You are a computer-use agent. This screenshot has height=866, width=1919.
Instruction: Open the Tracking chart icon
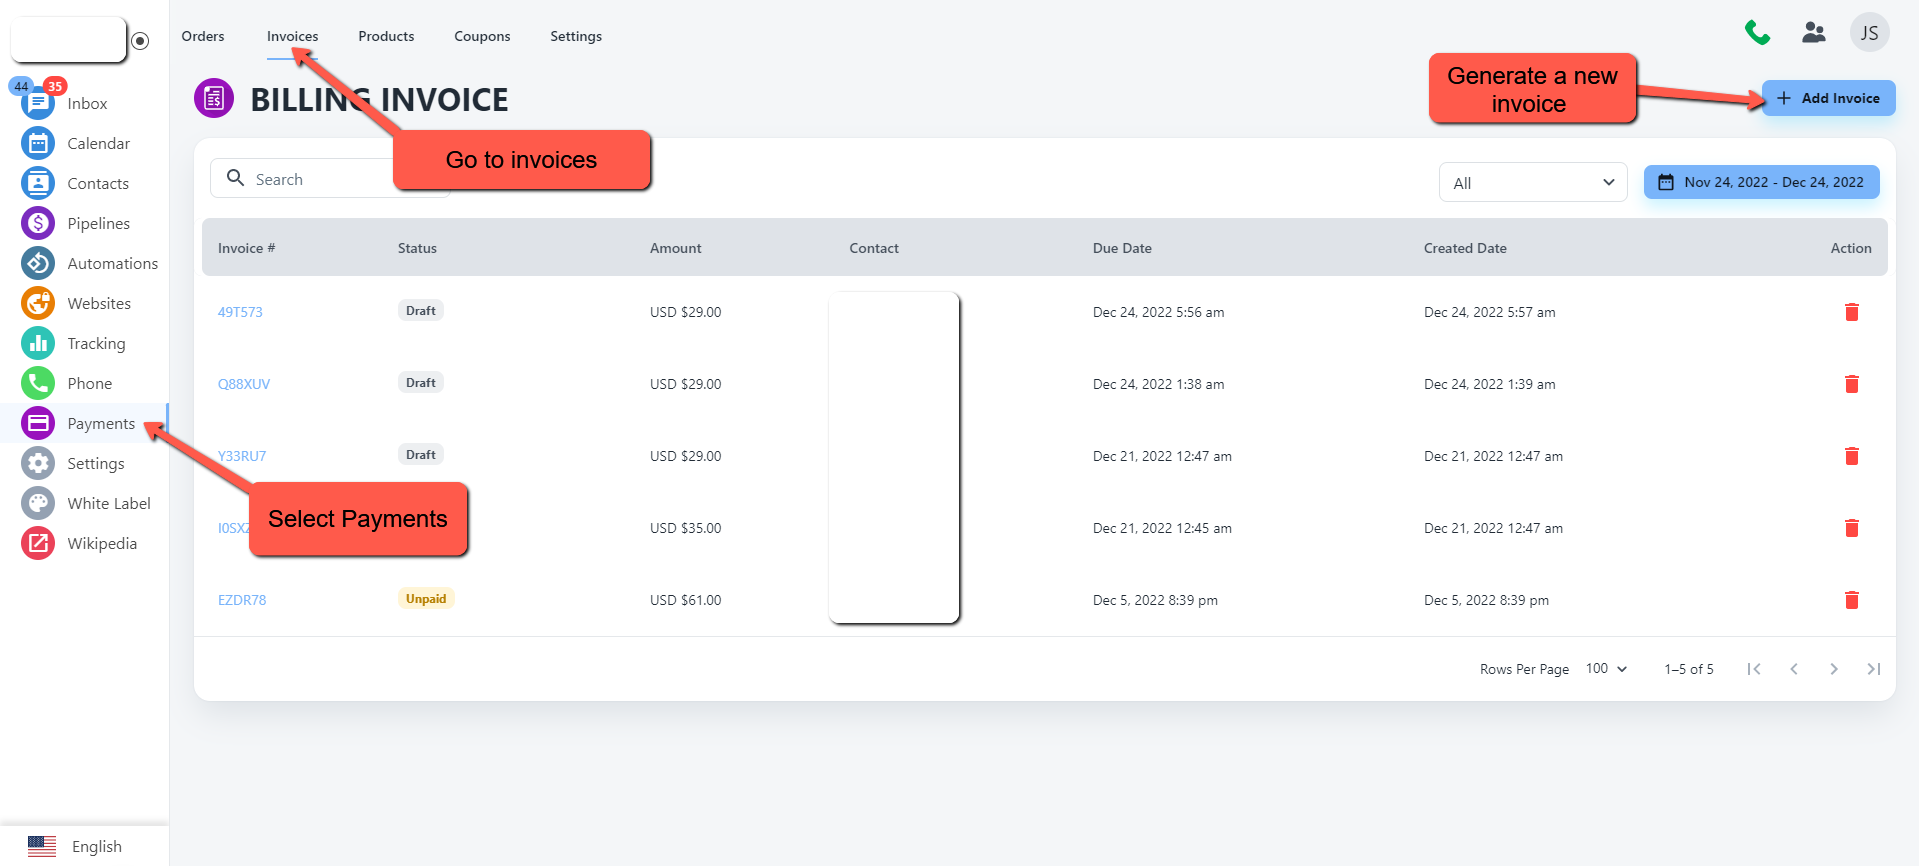(38, 343)
